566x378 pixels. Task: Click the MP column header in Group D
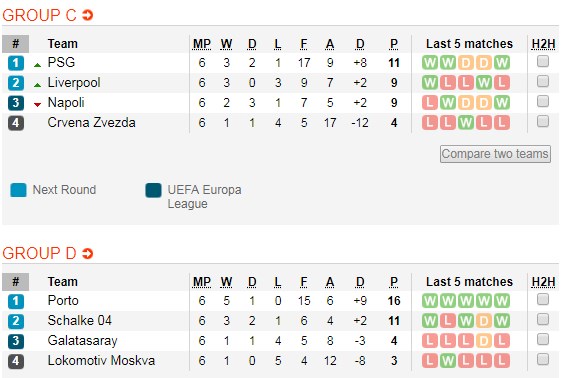(202, 282)
